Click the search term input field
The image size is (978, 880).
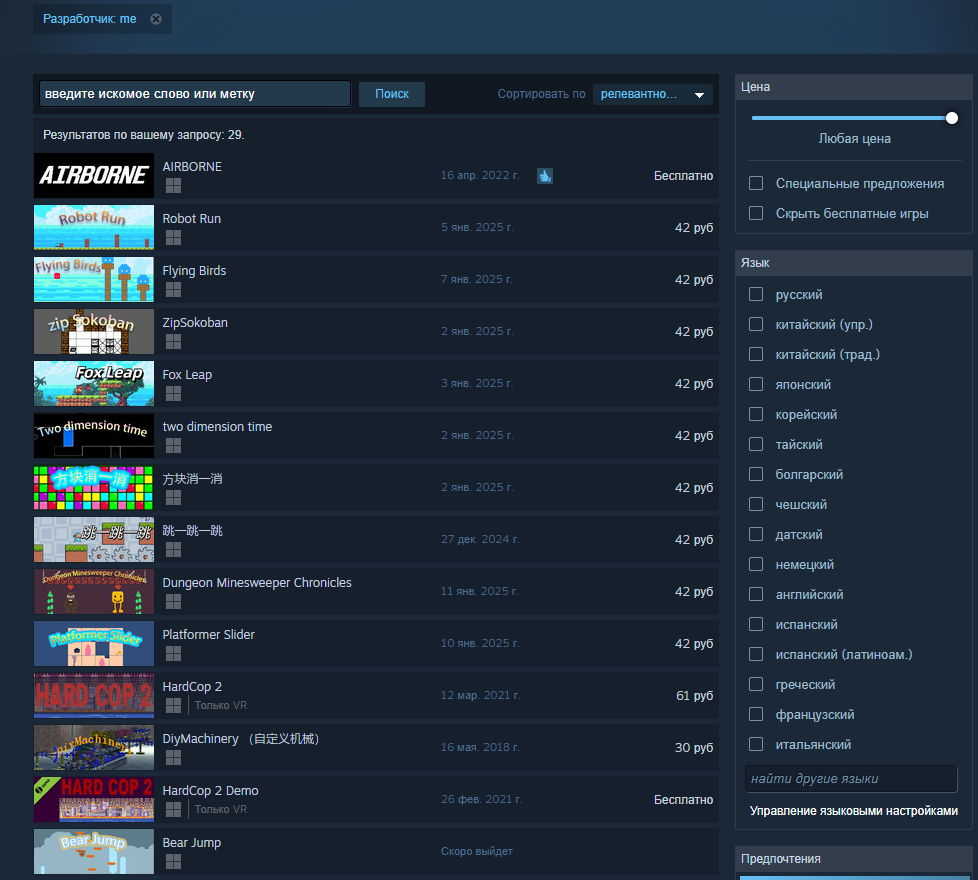point(195,94)
